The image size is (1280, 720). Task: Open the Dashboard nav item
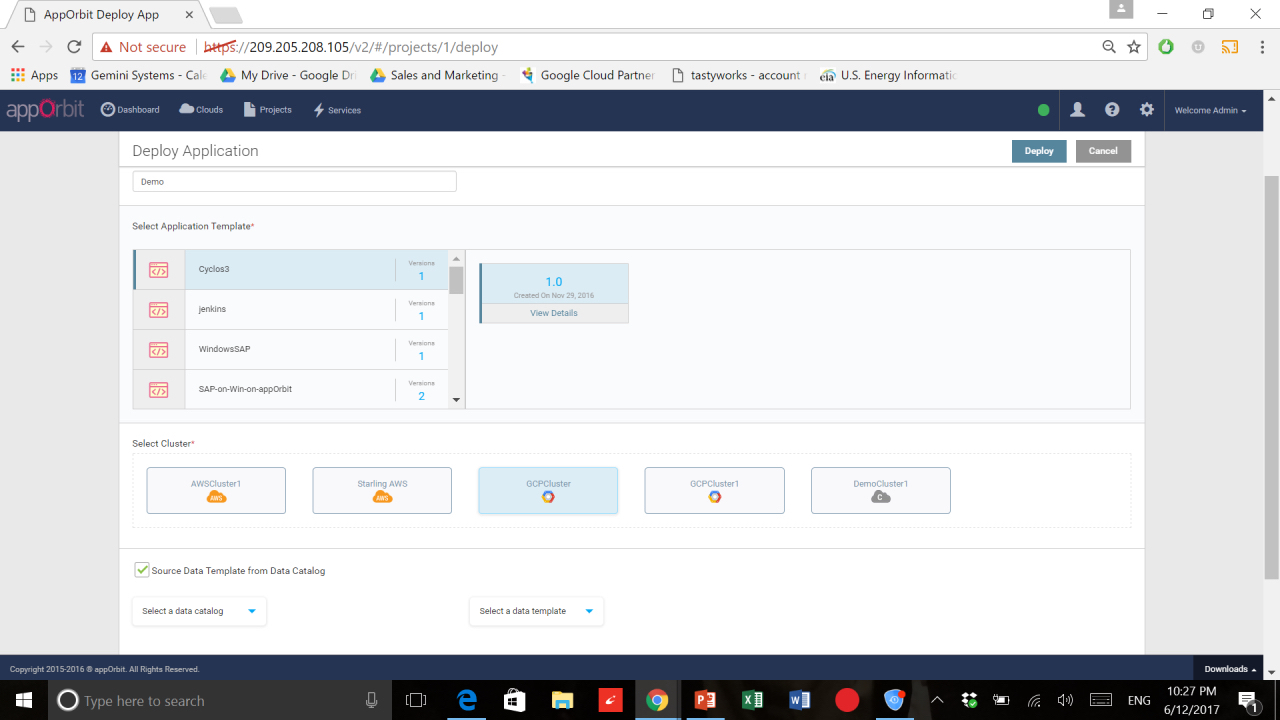click(130, 110)
